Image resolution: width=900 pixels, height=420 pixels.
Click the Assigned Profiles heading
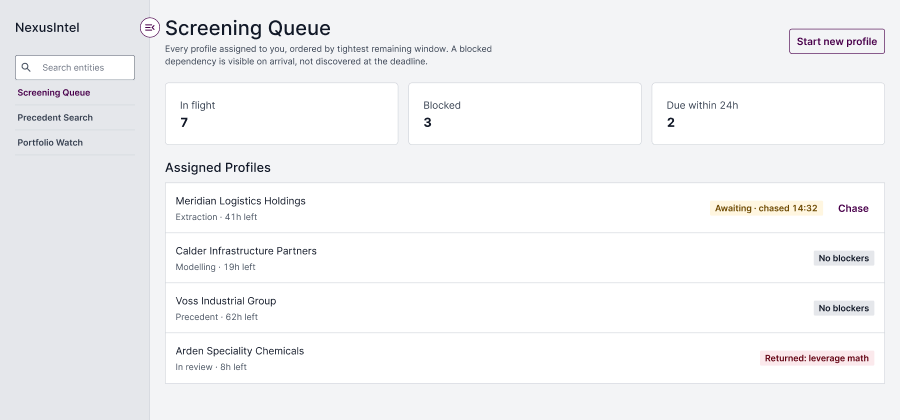click(218, 168)
